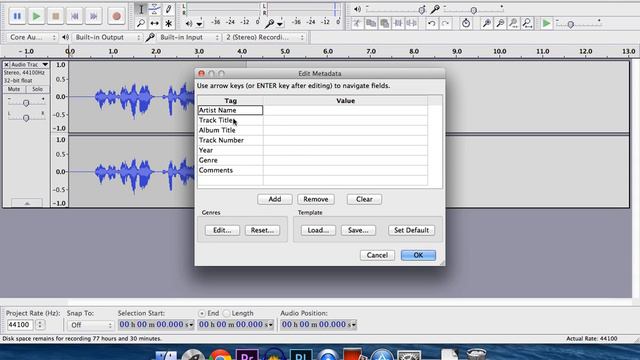Select the End radio button
The width and height of the screenshot is (640, 360).
[x=202, y=313]
